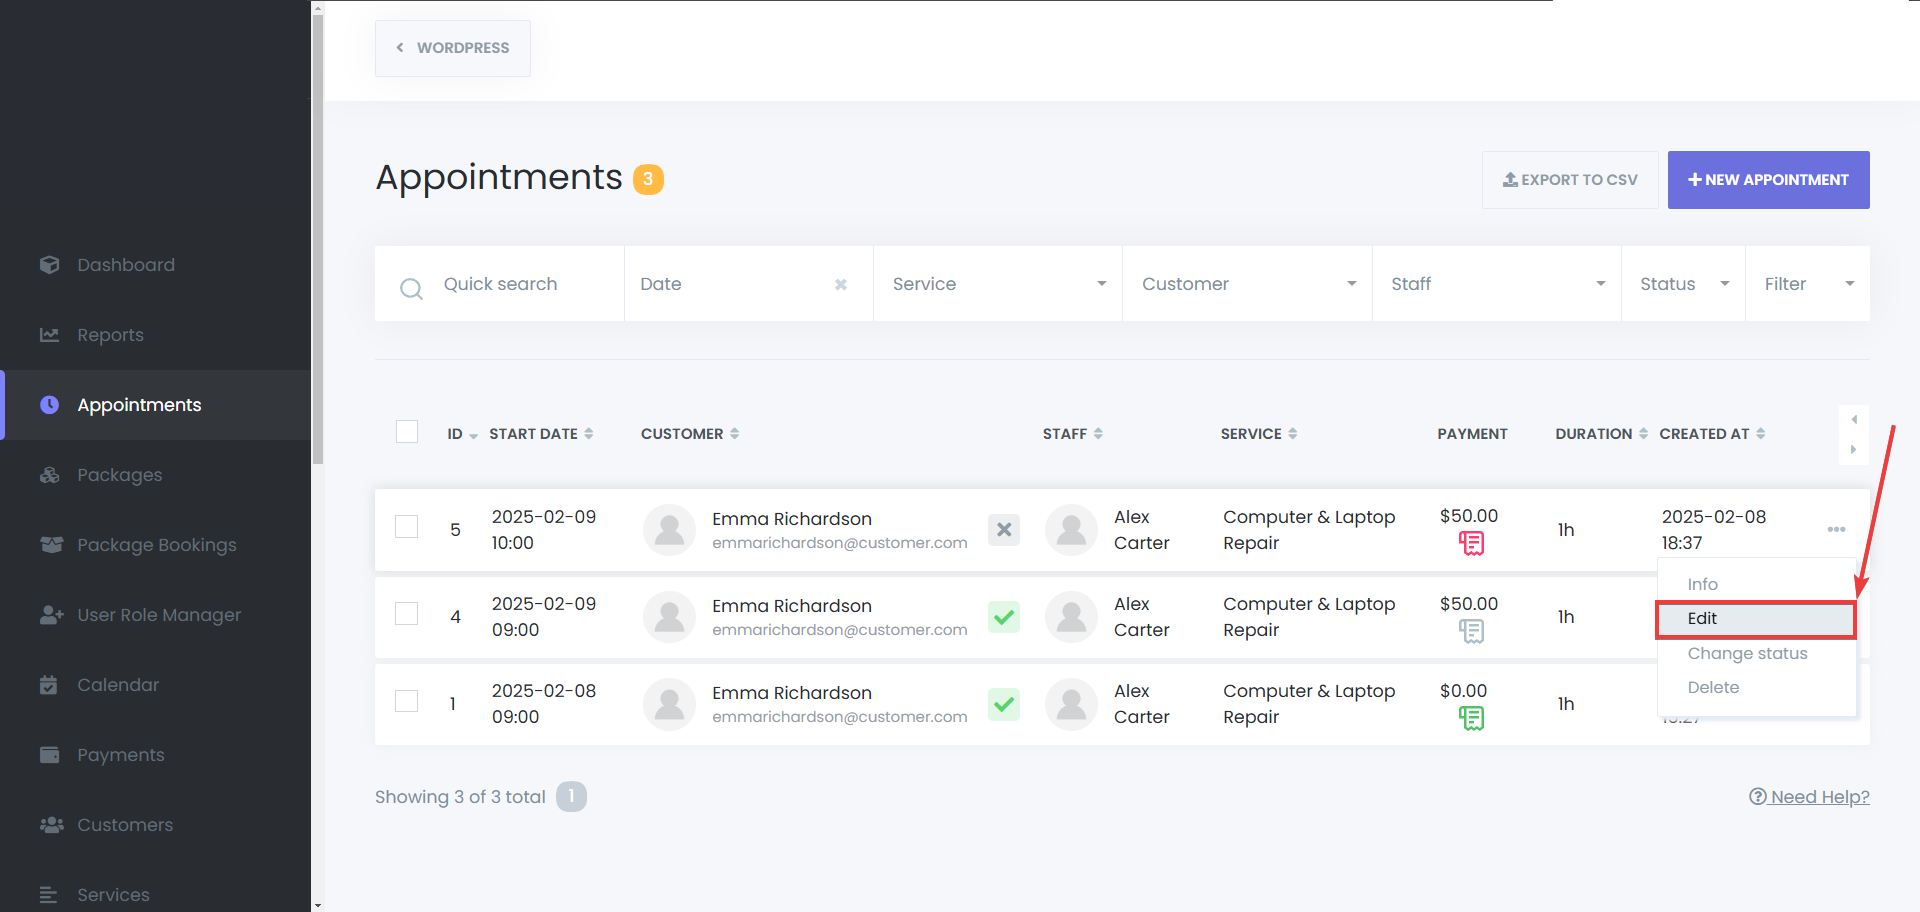
Task: Tick the select-all checkbox in table header
Action: point(407,432)
